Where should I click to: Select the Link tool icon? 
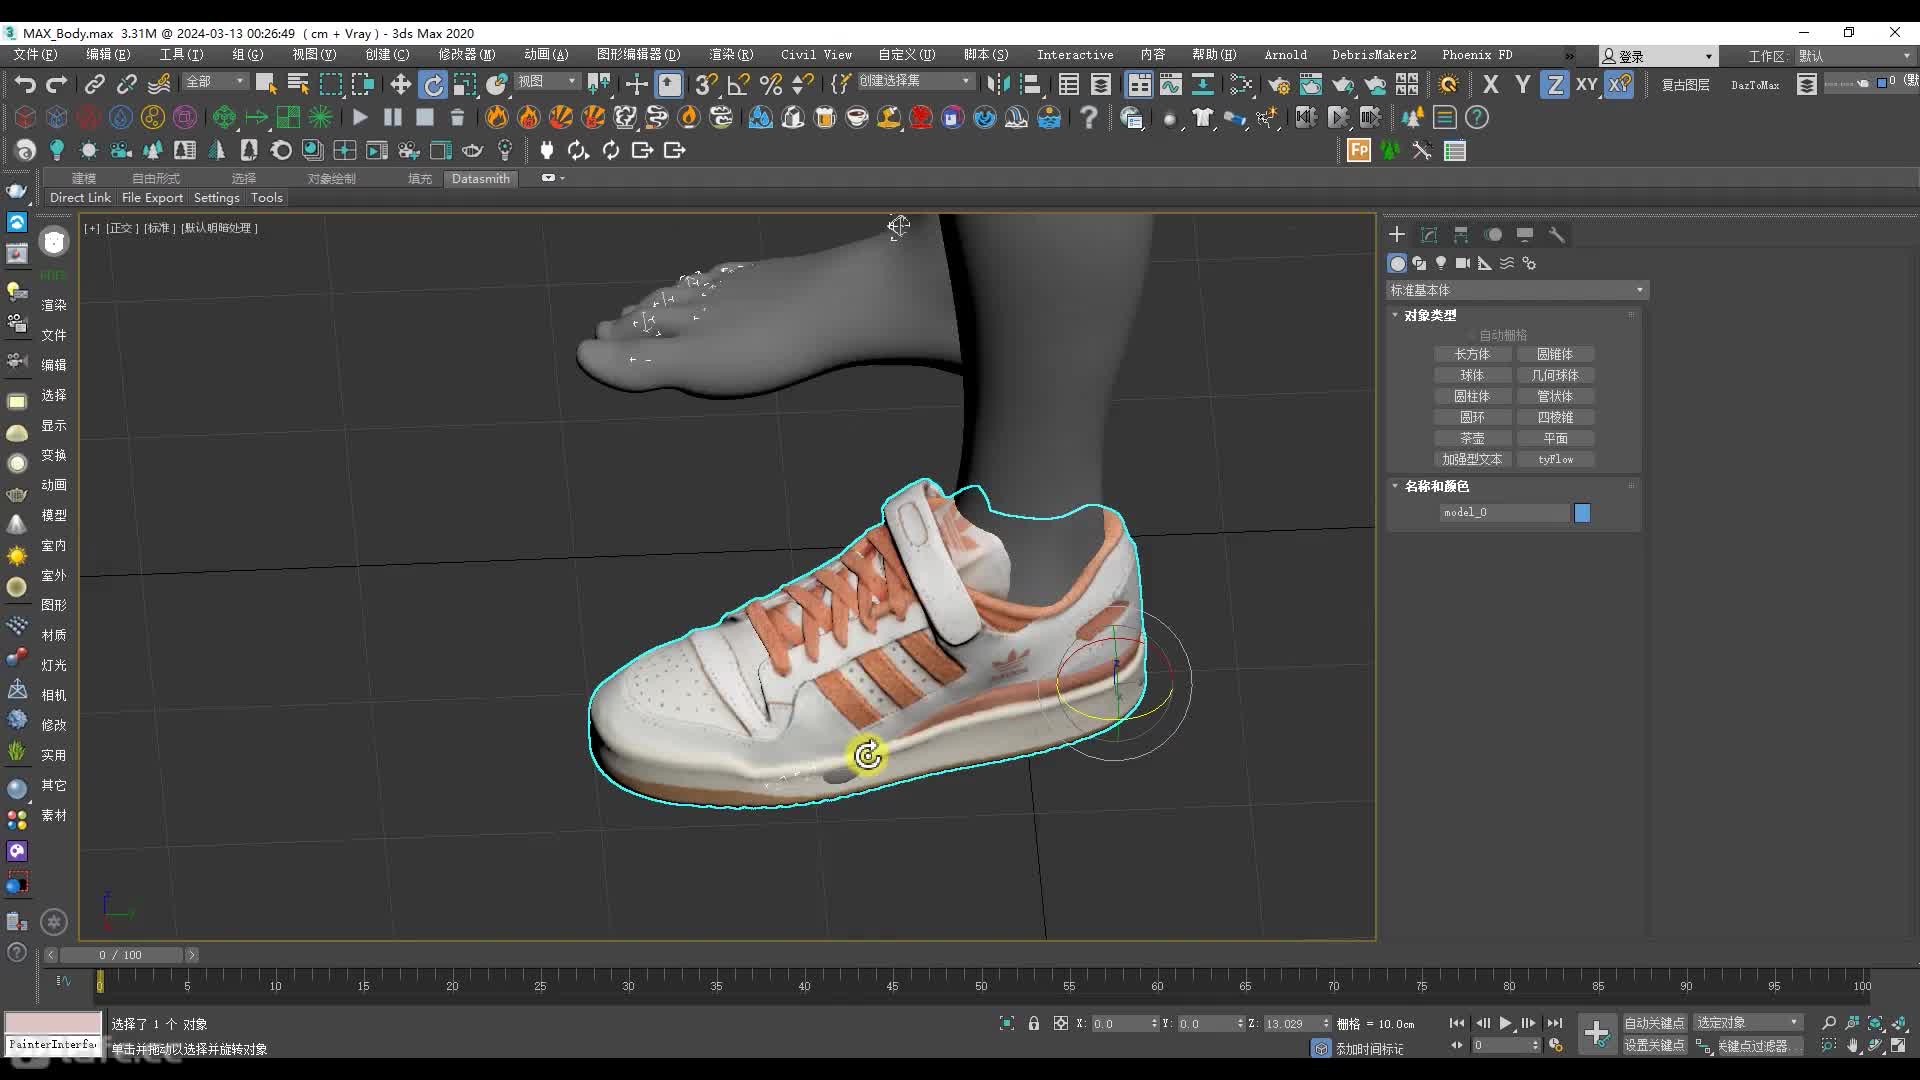[x=95, y=84]
